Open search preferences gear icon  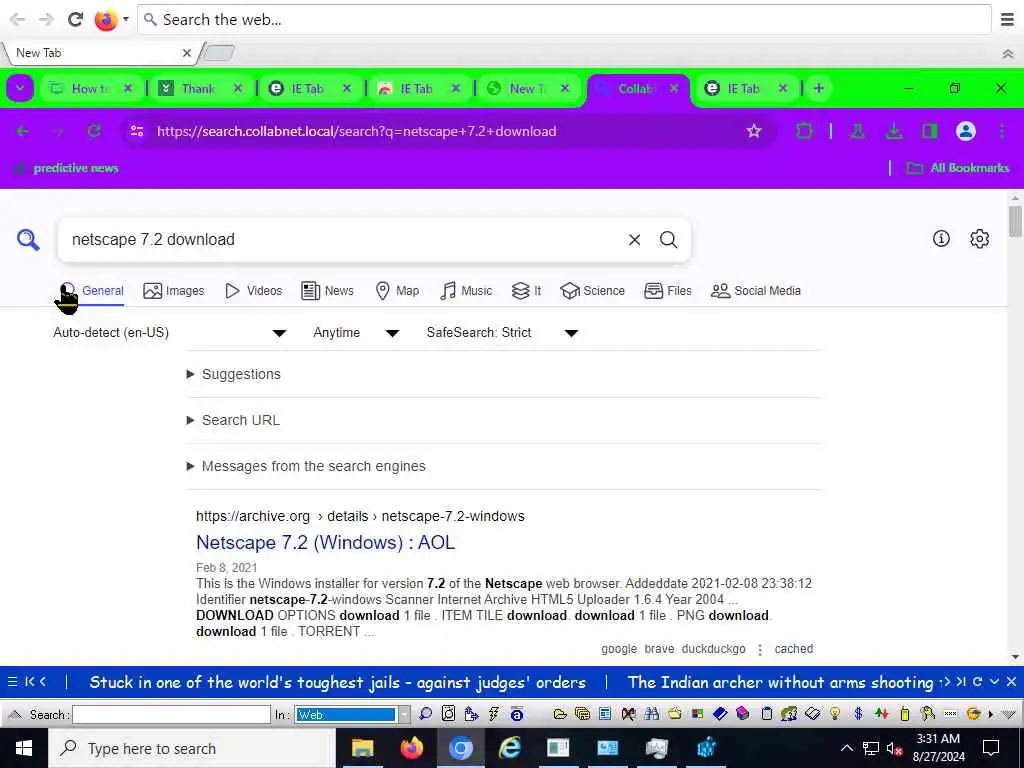coord(979,239)
